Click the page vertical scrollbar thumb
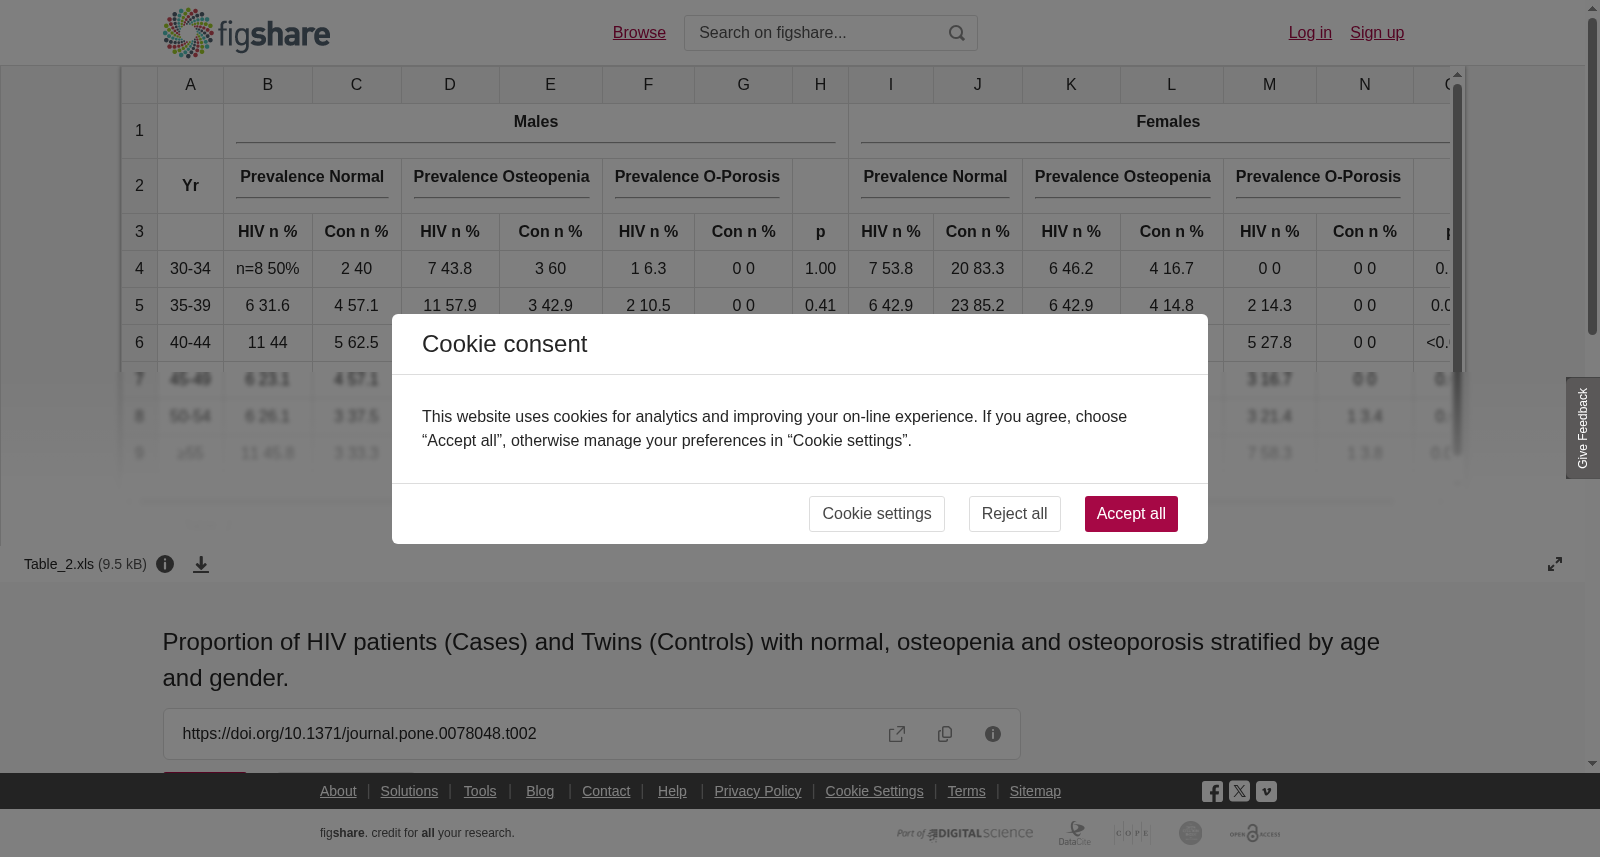Image resolution: width=1600 pixels, height=857 pixels. (1592, 175)
